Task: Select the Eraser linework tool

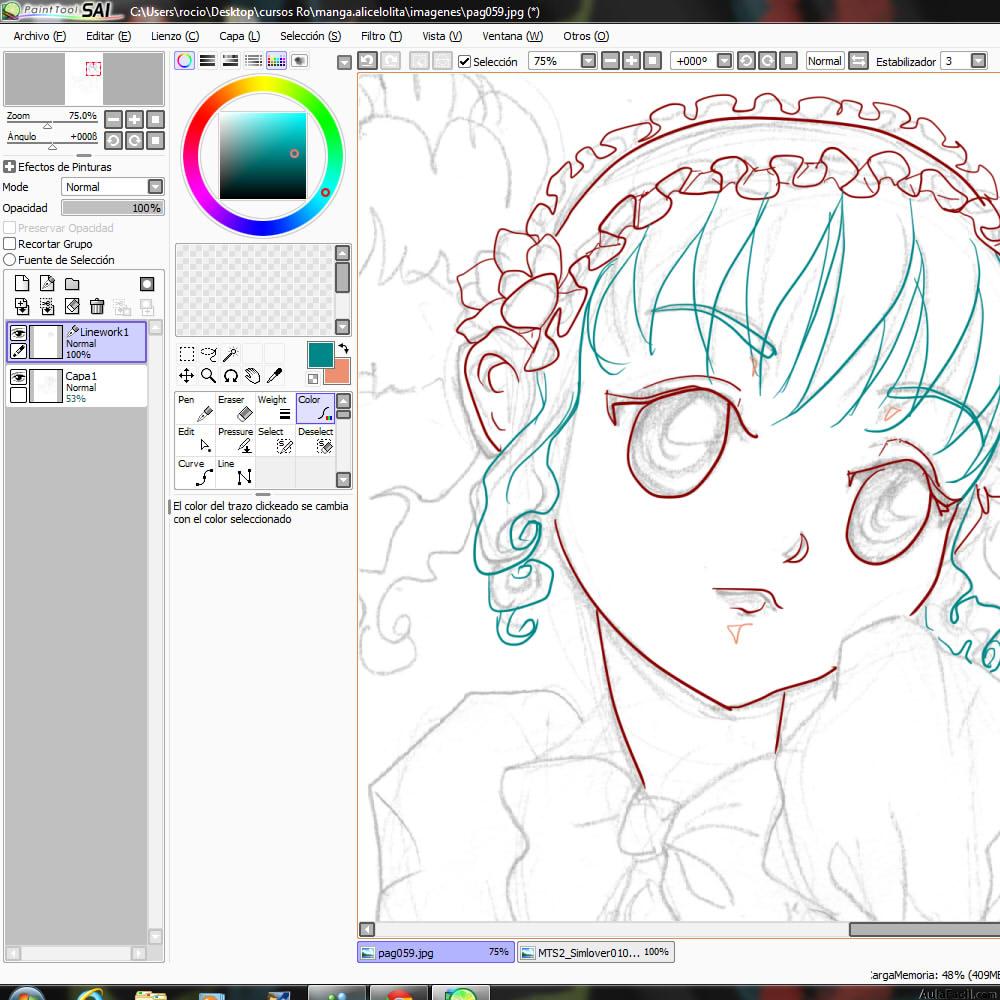Action: click(235, 408)
